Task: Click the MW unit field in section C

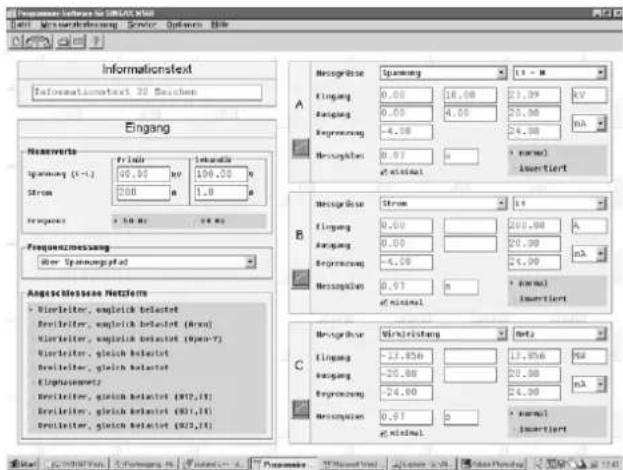Action: 589,356
